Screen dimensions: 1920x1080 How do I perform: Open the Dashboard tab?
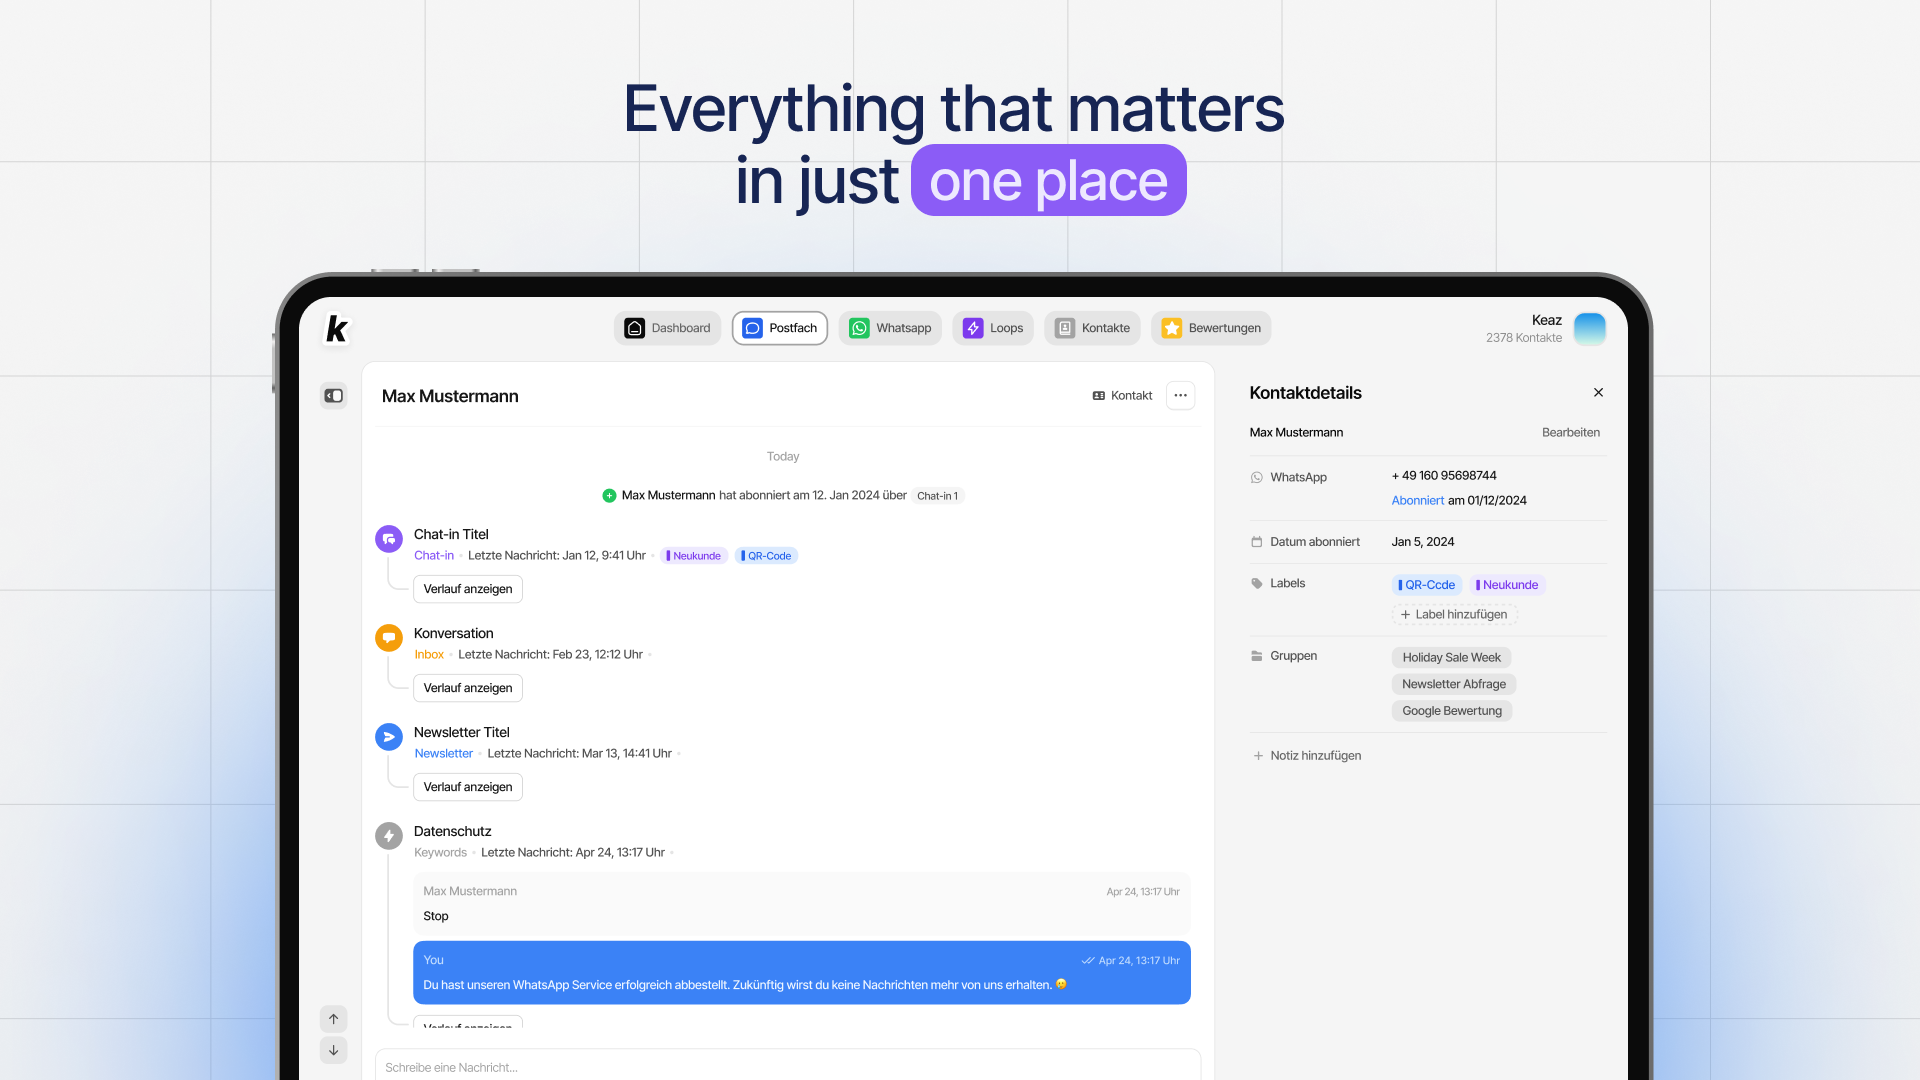667,328
